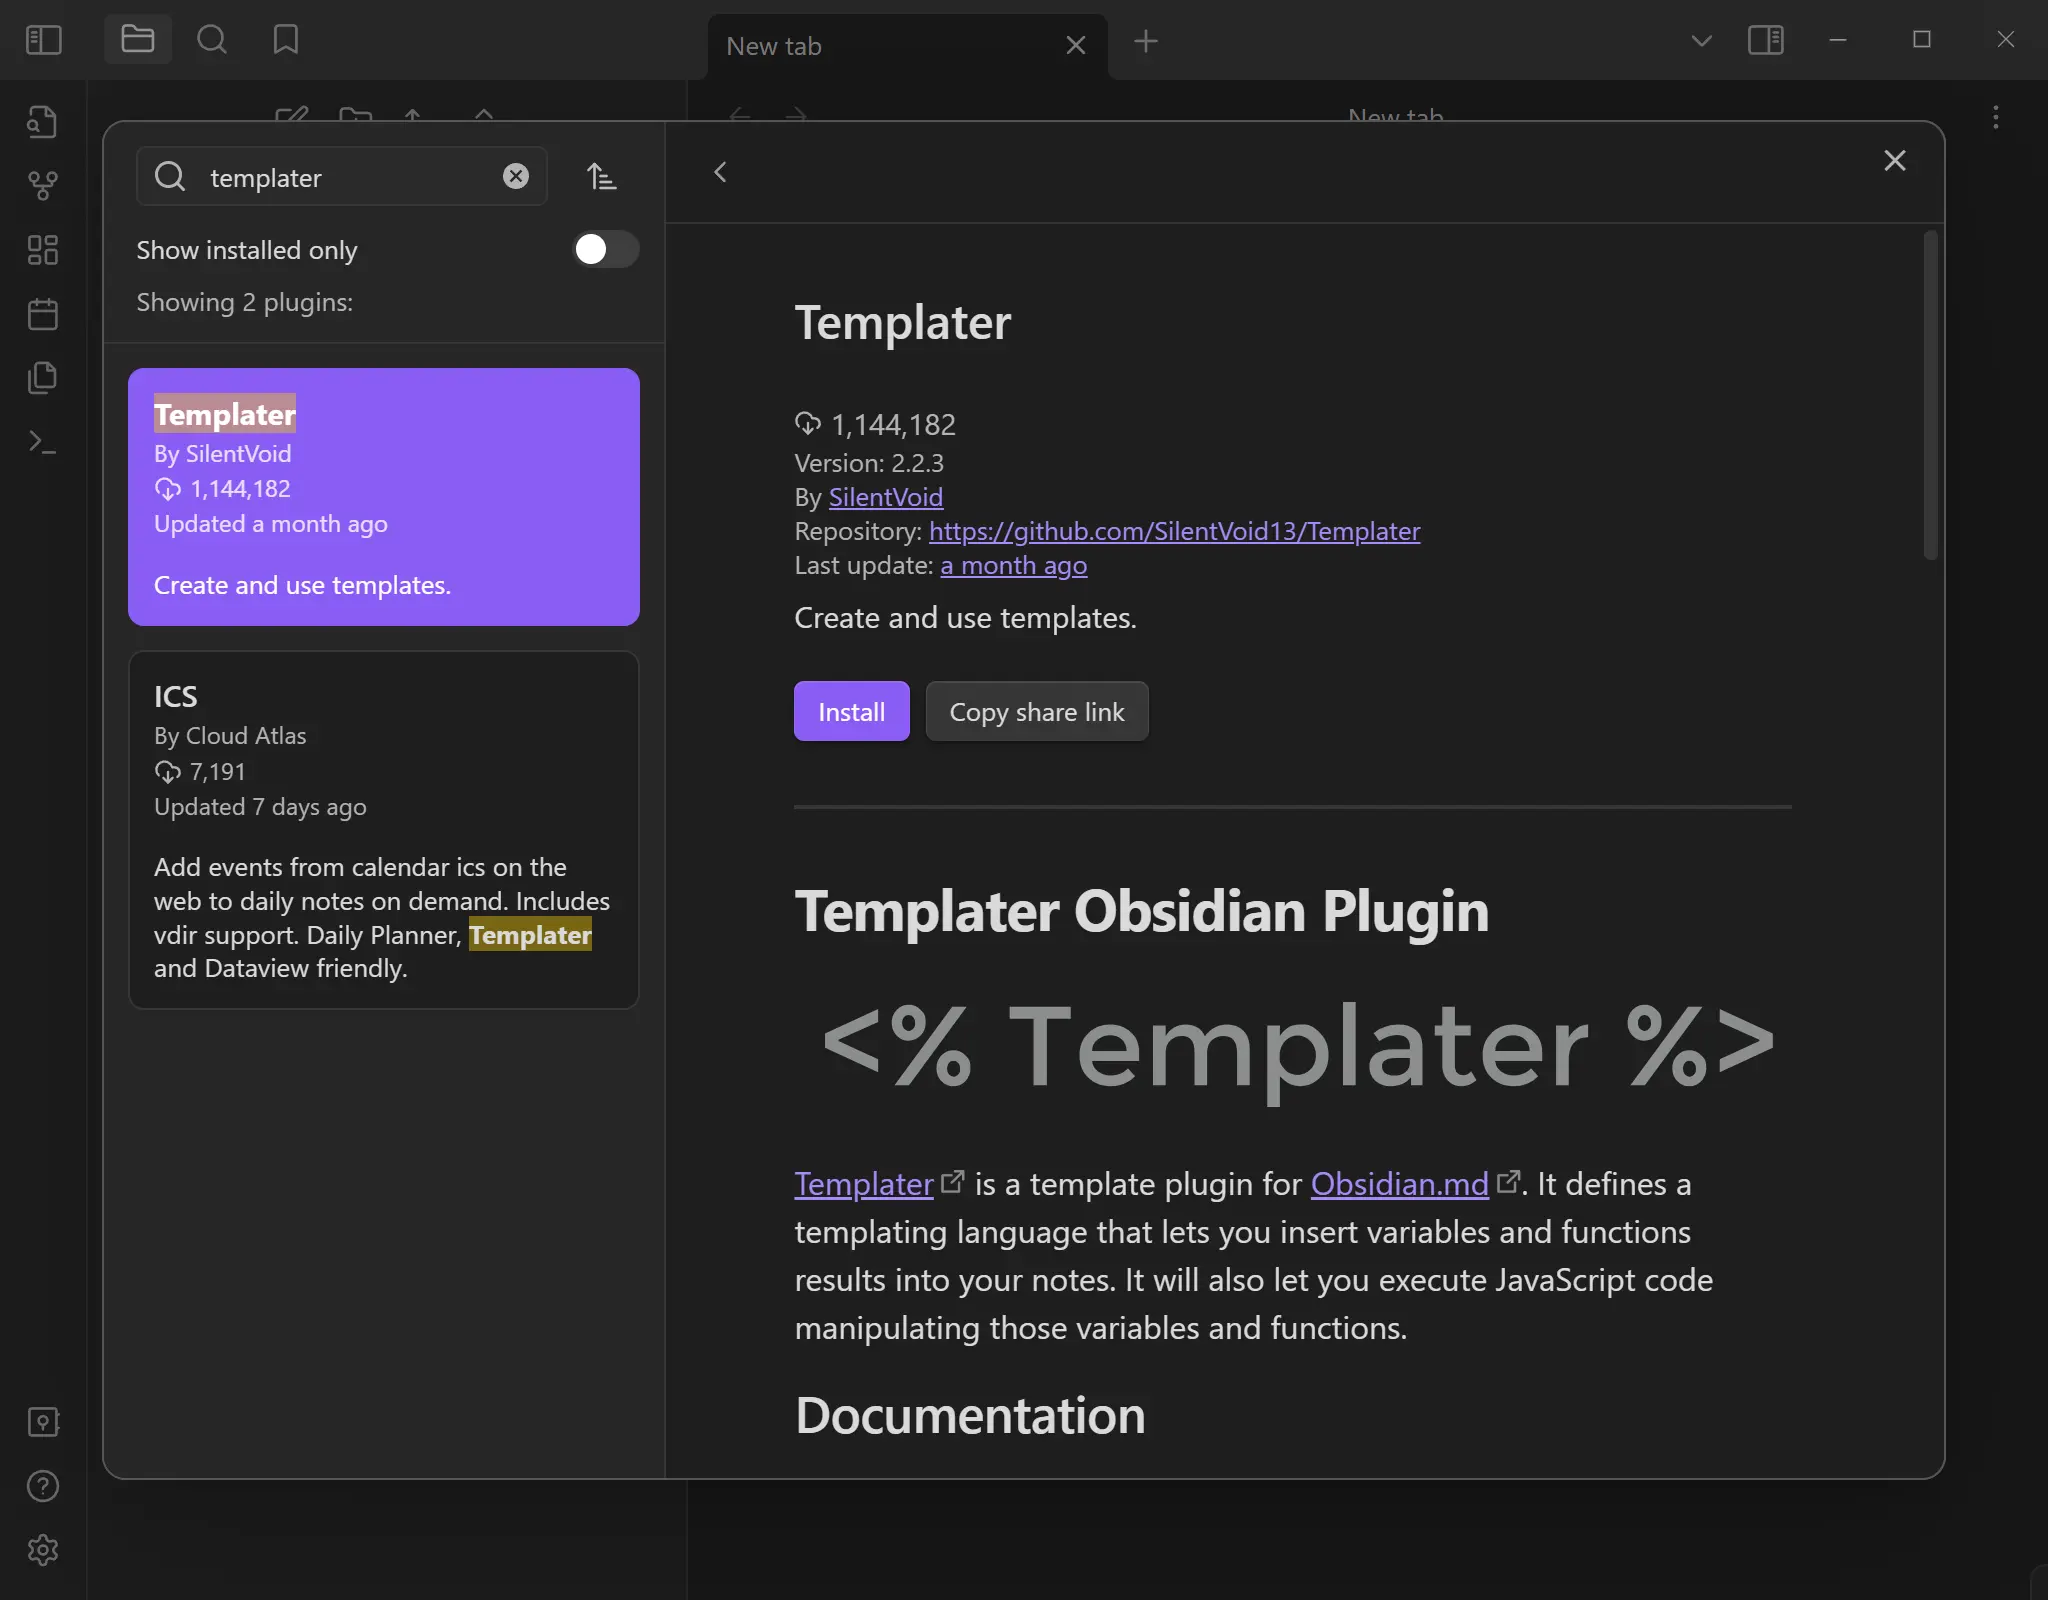The height and width of the screenshot is (1600, 2048).
Task: Open the terminal icon in the left ribbon
Action: coord(43,443)
